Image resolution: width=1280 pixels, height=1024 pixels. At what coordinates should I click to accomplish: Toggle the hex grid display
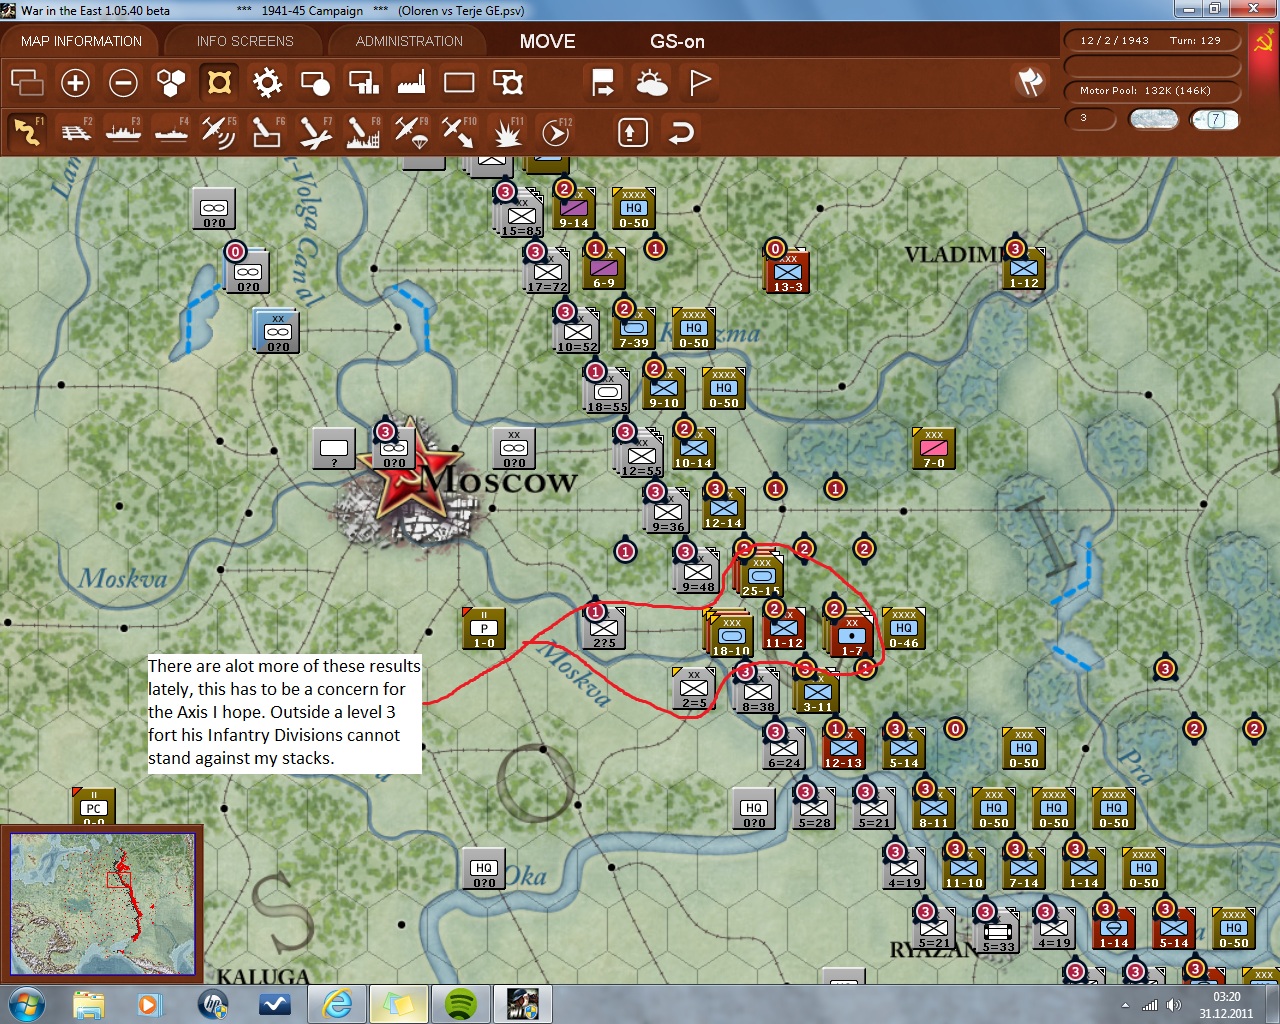click(171, 82)
